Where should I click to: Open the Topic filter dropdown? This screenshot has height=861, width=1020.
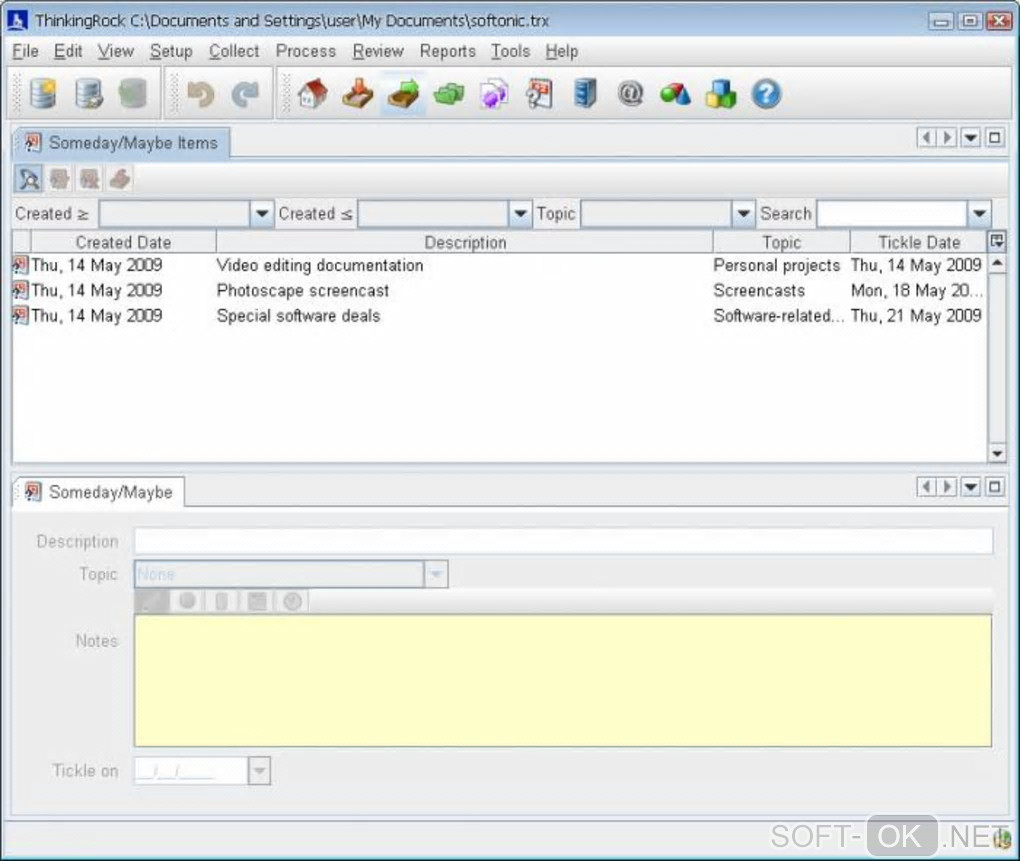[743, 213]
